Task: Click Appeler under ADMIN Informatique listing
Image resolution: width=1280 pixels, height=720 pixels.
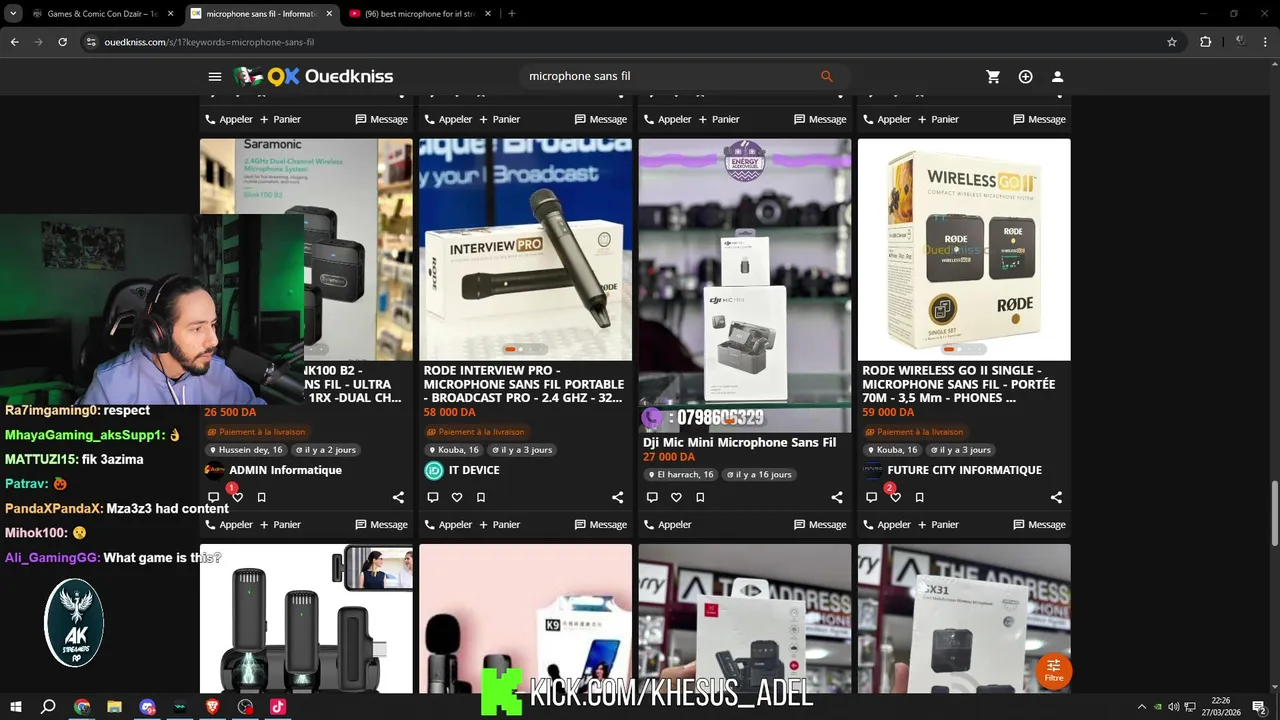Action: click(x=229, y=524)
